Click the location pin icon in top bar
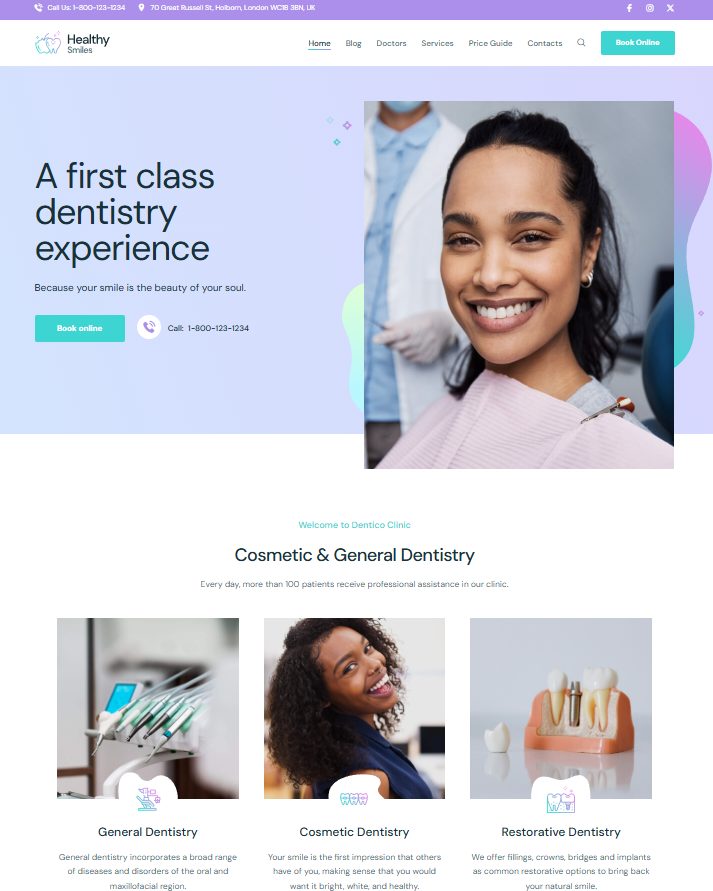Viewport: 713px width, 891px height. 141,8
